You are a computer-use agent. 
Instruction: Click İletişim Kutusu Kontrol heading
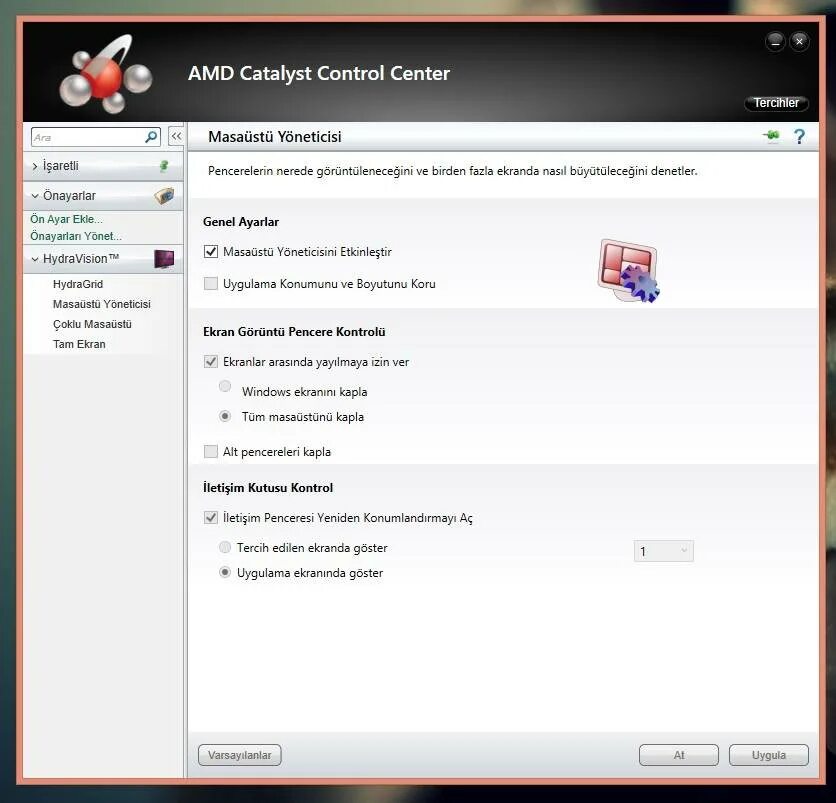[268, 488]
